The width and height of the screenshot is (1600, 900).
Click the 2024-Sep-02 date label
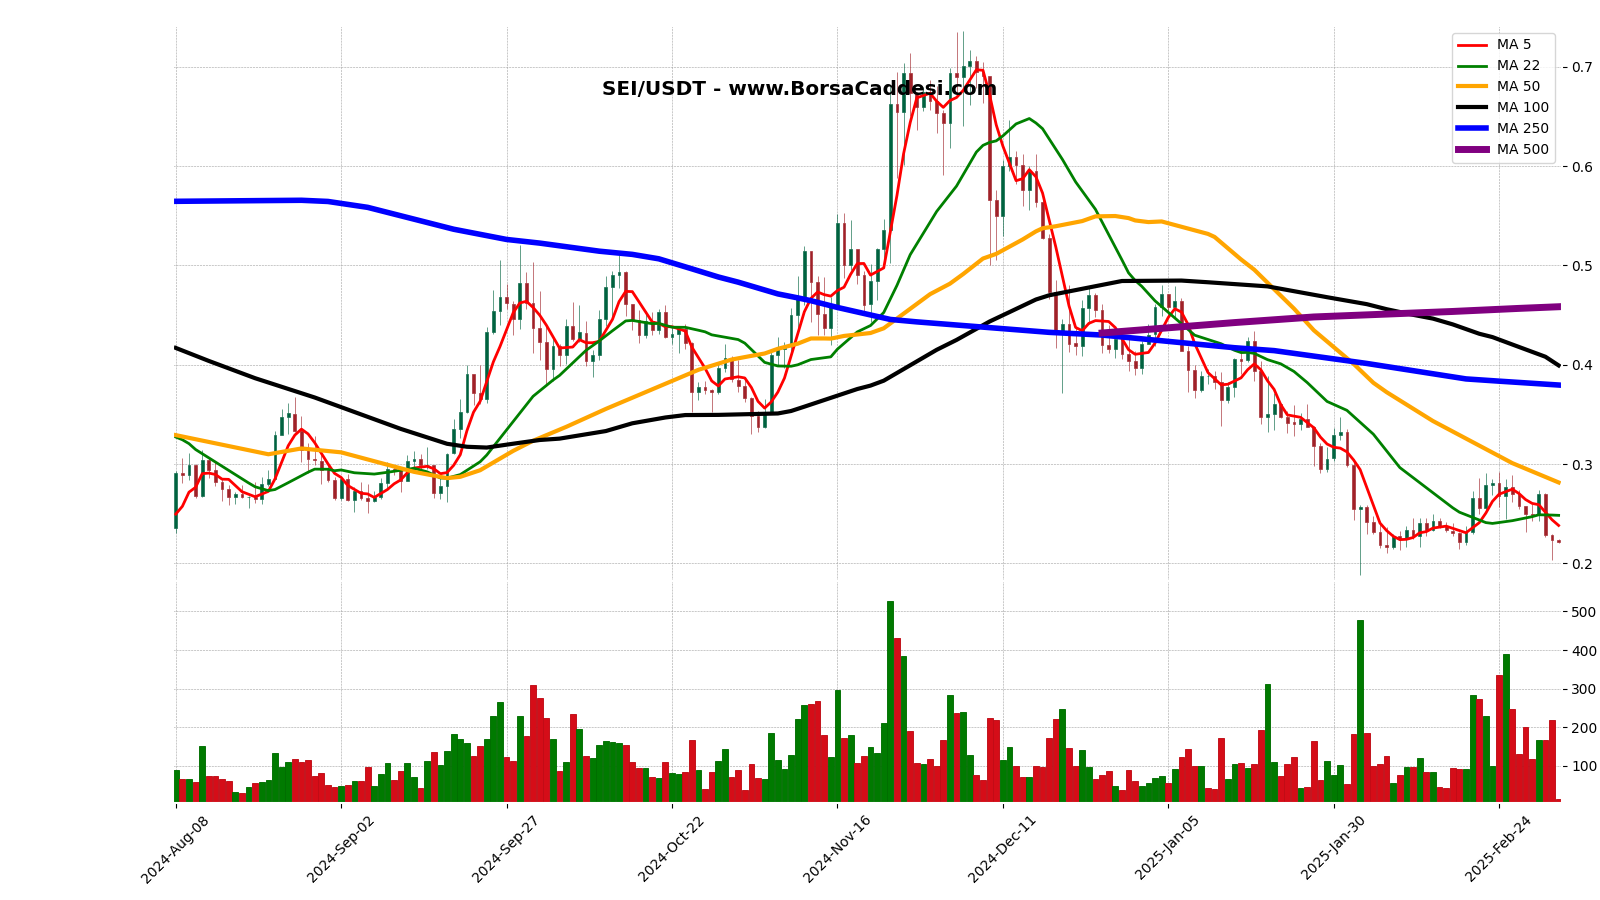tap(341, 849)
